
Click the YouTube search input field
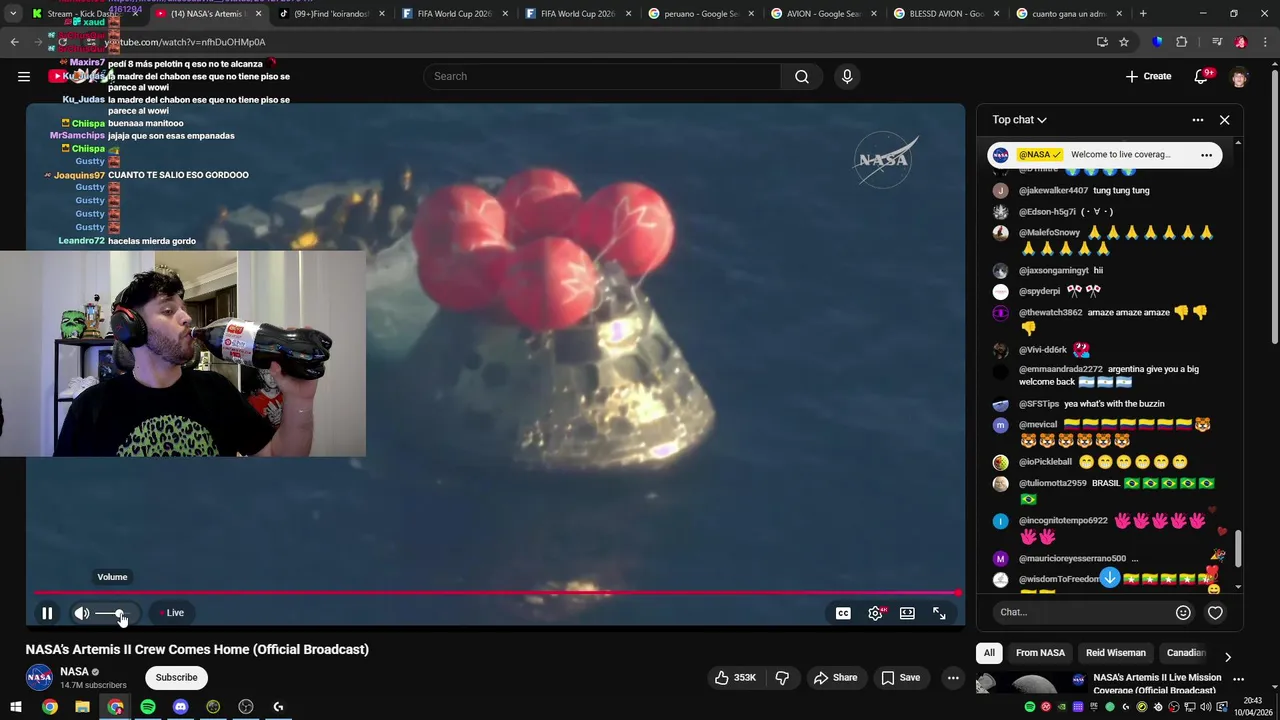[x=603, y=77]
